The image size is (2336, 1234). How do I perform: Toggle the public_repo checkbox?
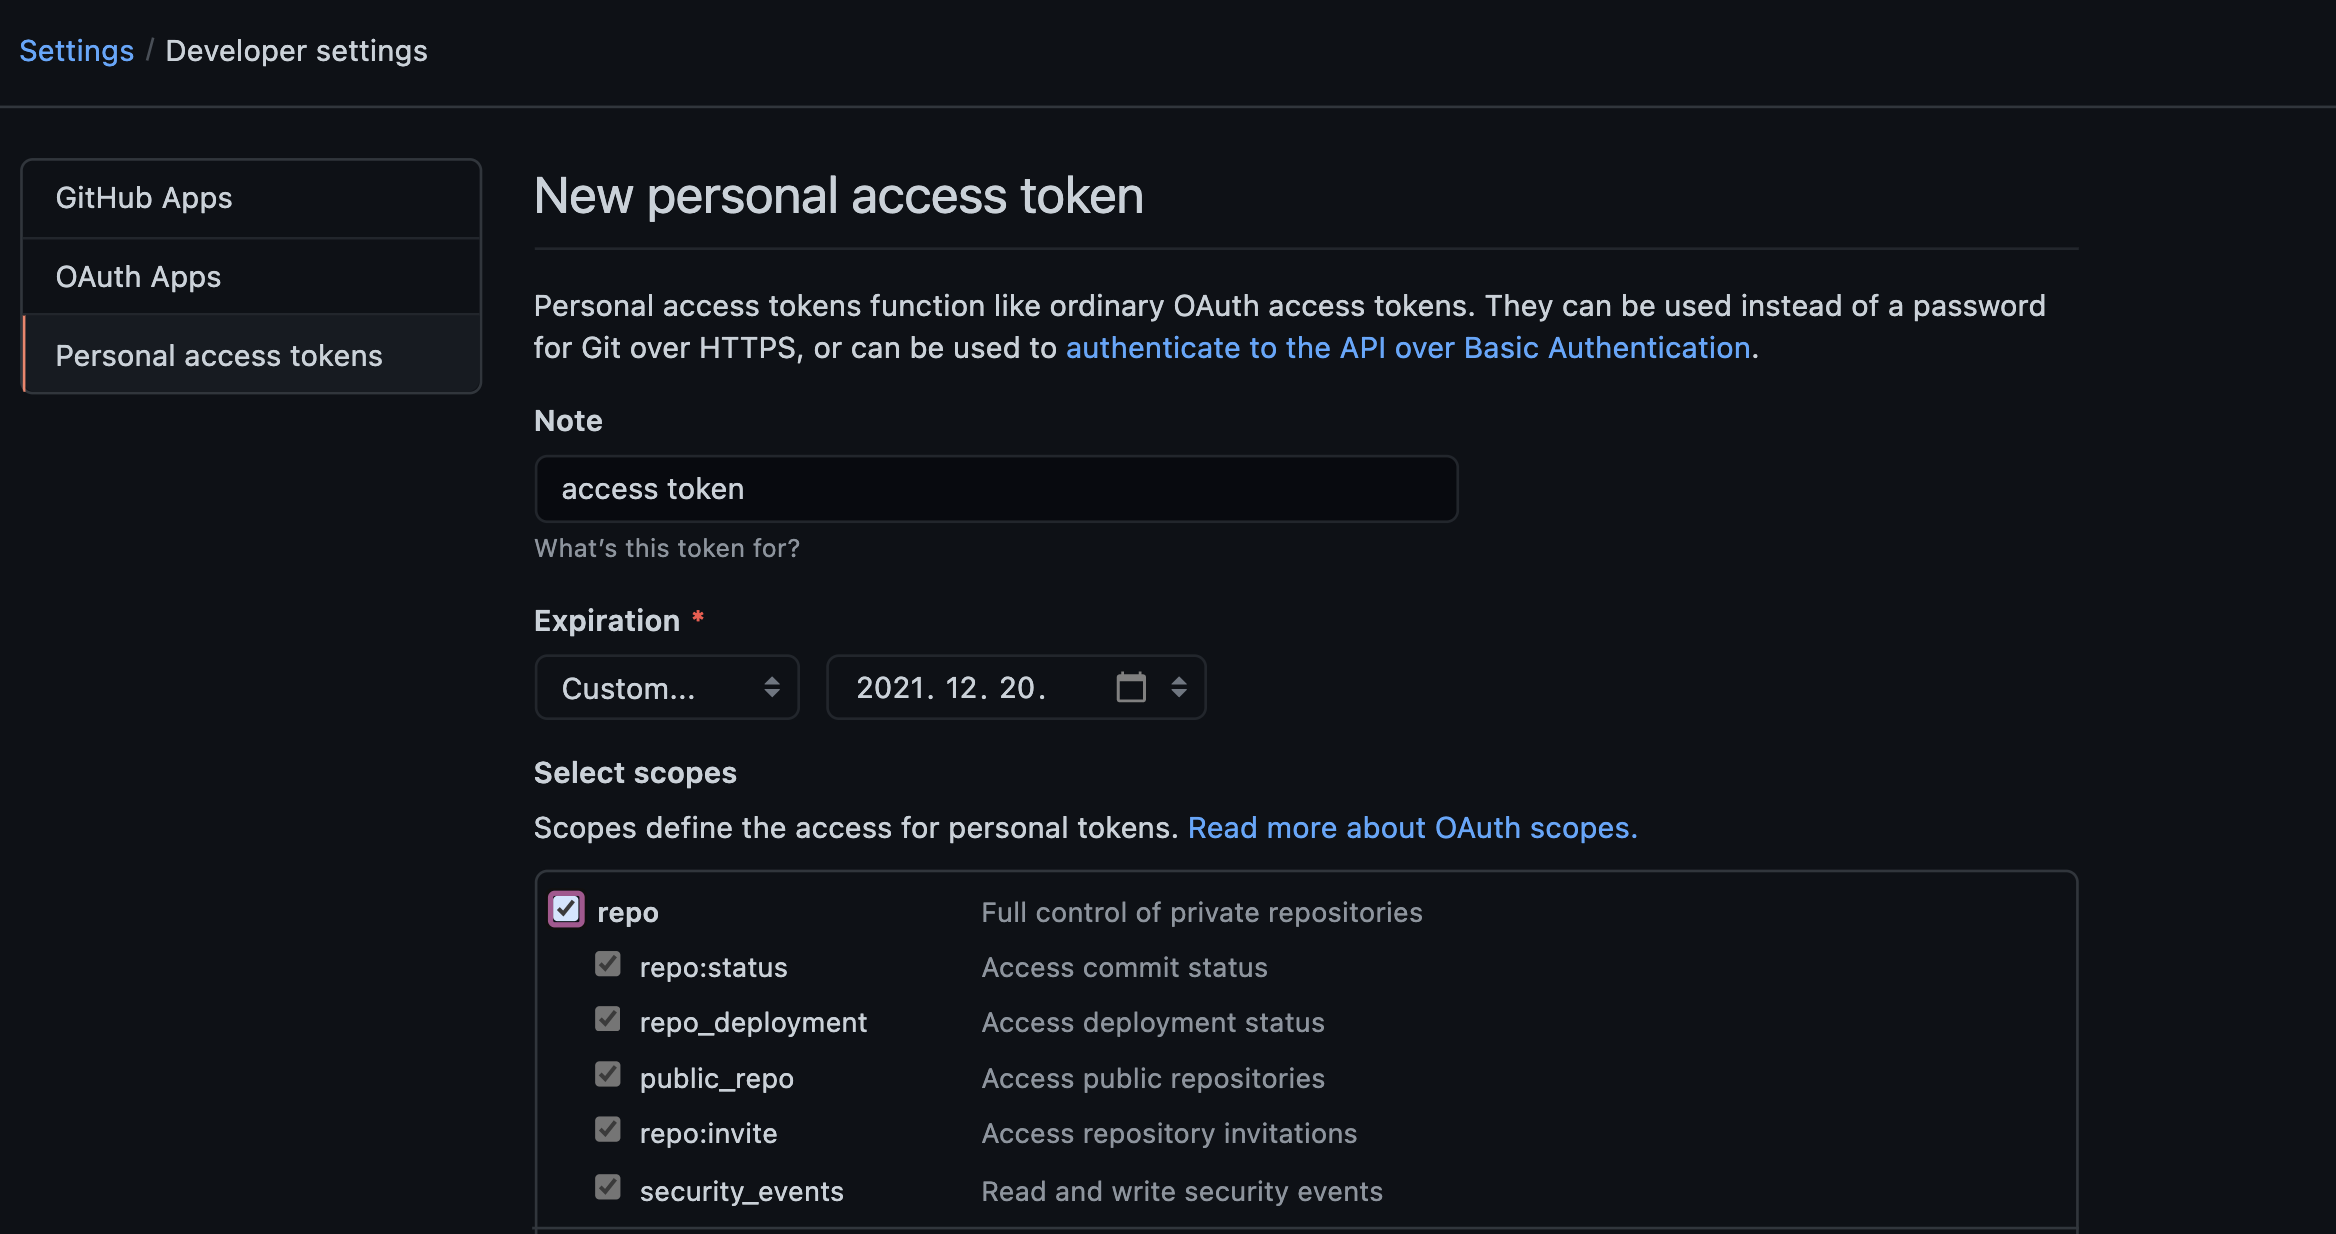(608, 1074)
